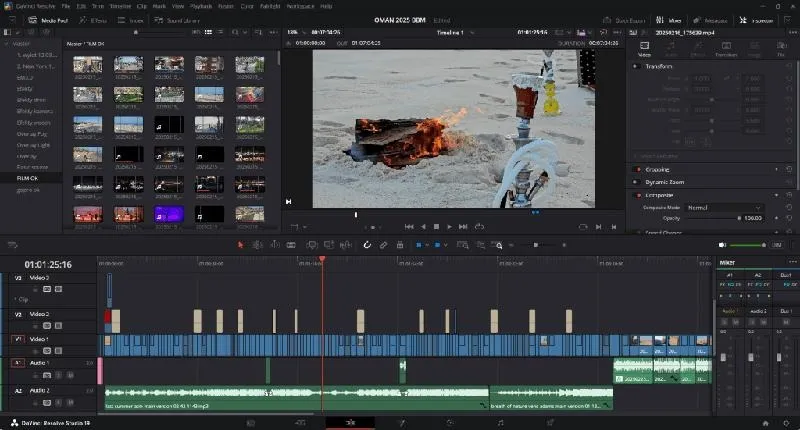
Task: Toggle the Dynamic Zoom enable switch
Action: [636, 182]
